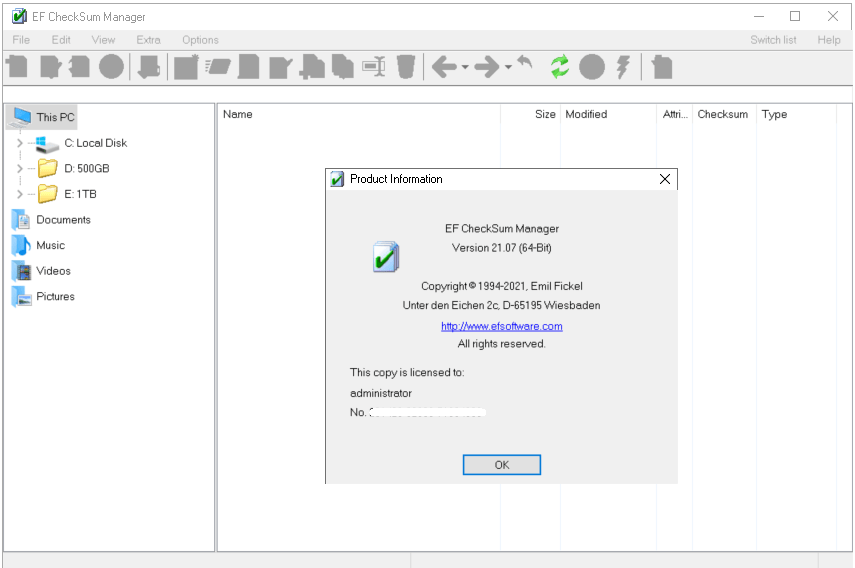Click the EF CheckSum Manager title bar icon
The width and height of the screenshot is (855, 568).
19,16
